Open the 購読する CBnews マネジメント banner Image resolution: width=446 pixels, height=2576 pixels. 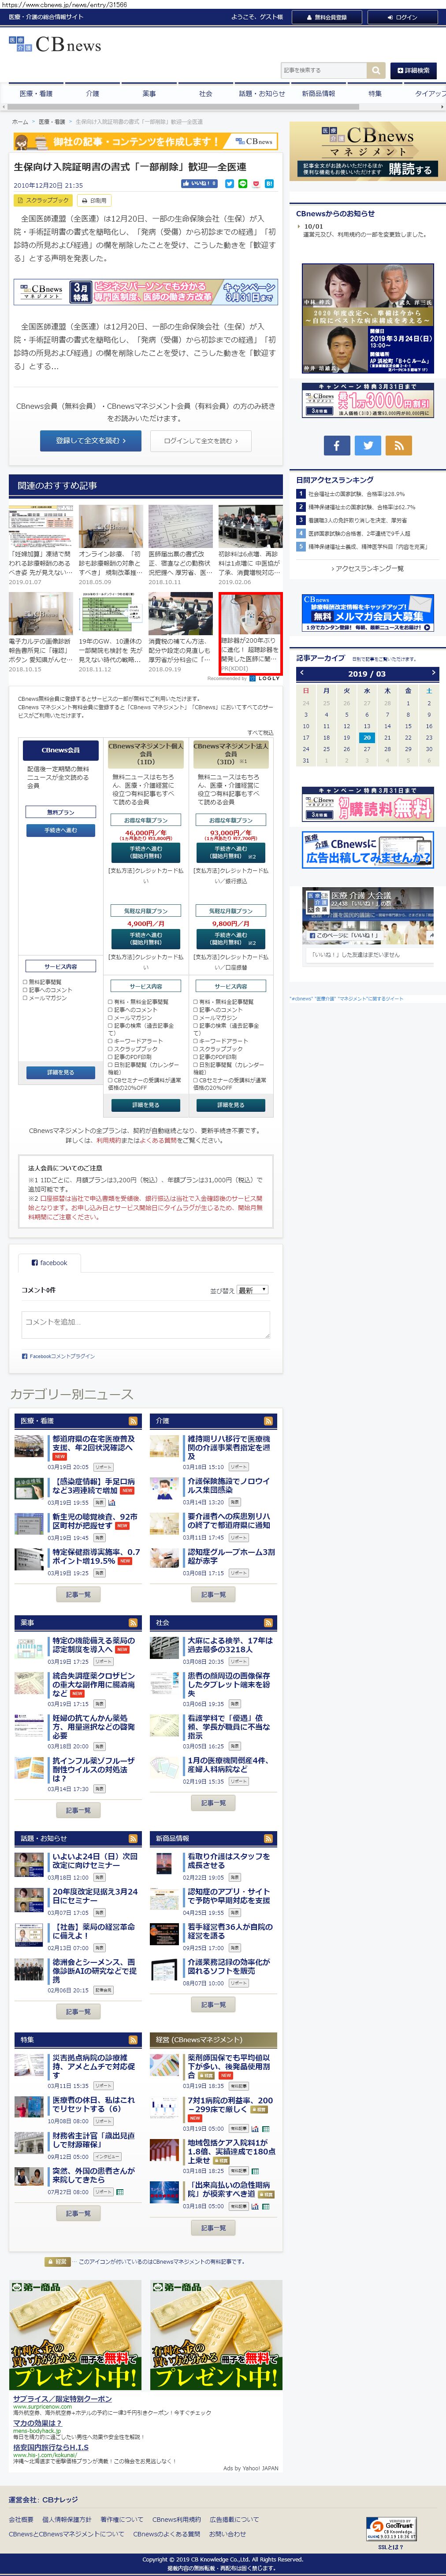pyautogui.click(x=368, y=152)
